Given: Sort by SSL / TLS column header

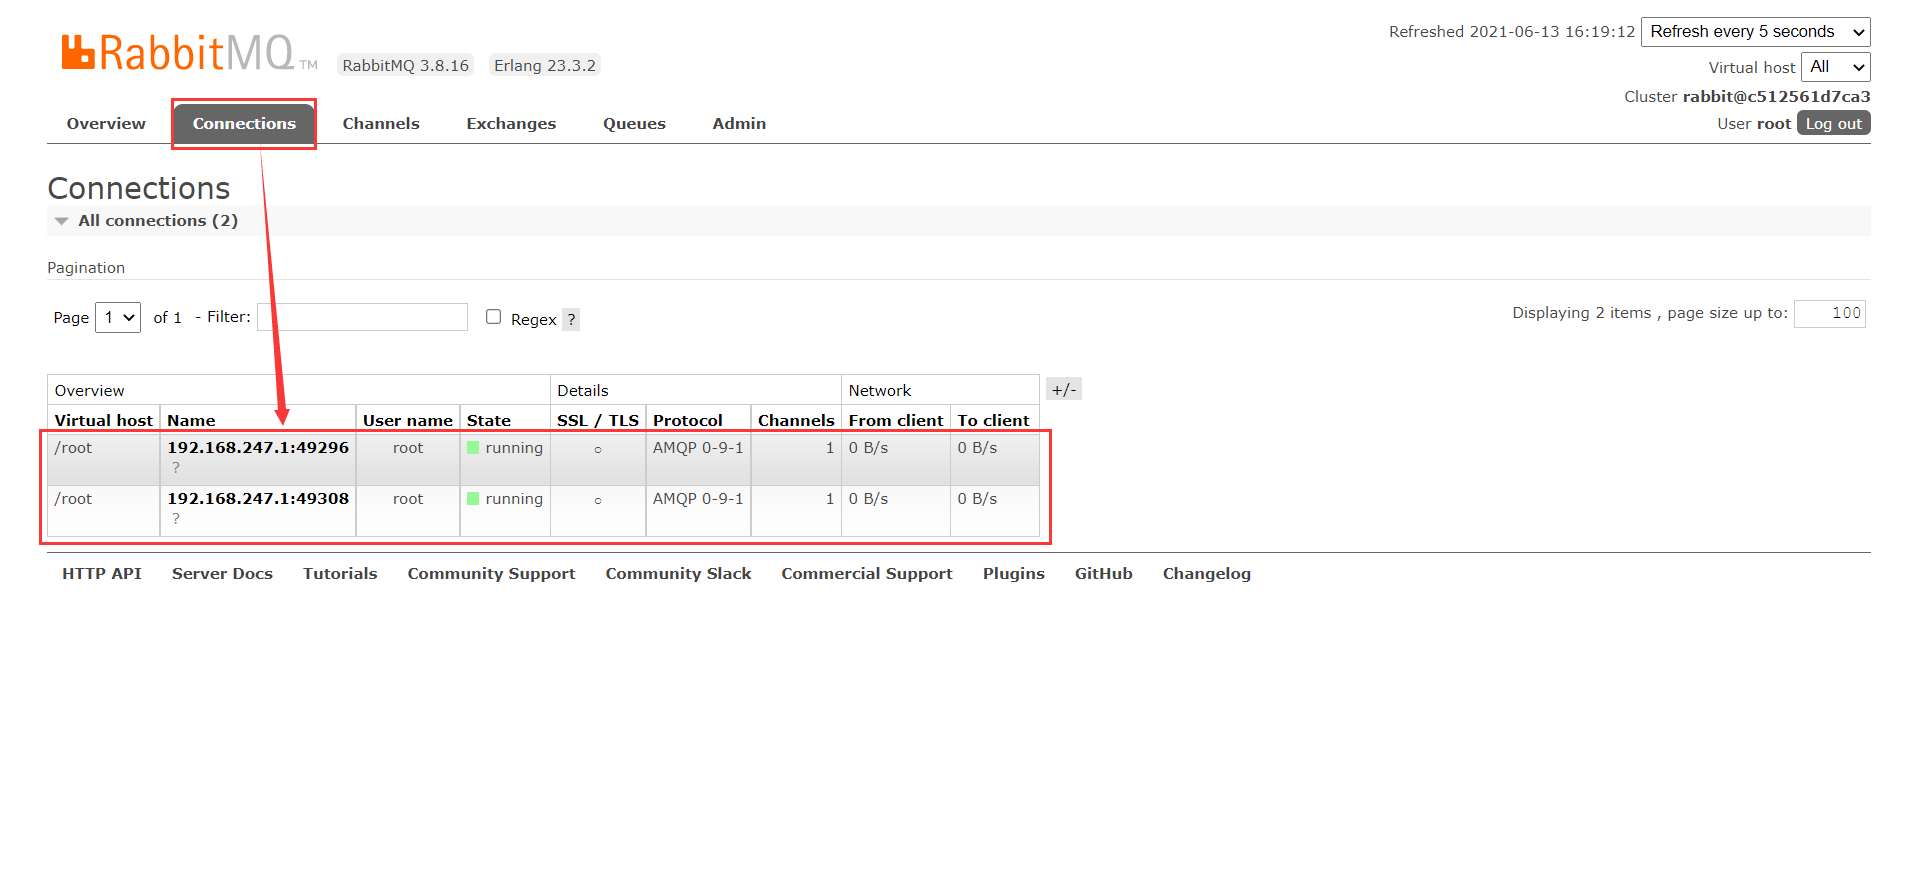Looking at the screenshot, I should [598, 421].
